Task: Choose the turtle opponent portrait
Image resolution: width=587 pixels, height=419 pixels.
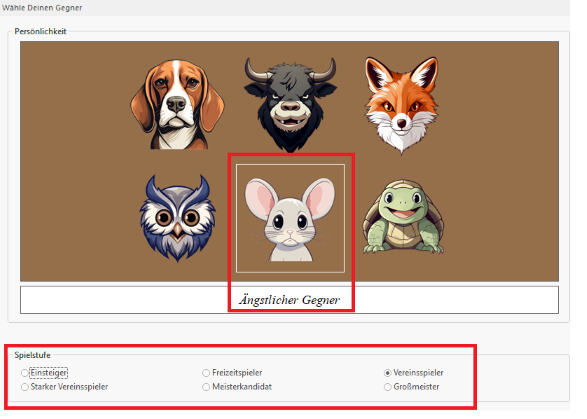Action: click(403, 217)
